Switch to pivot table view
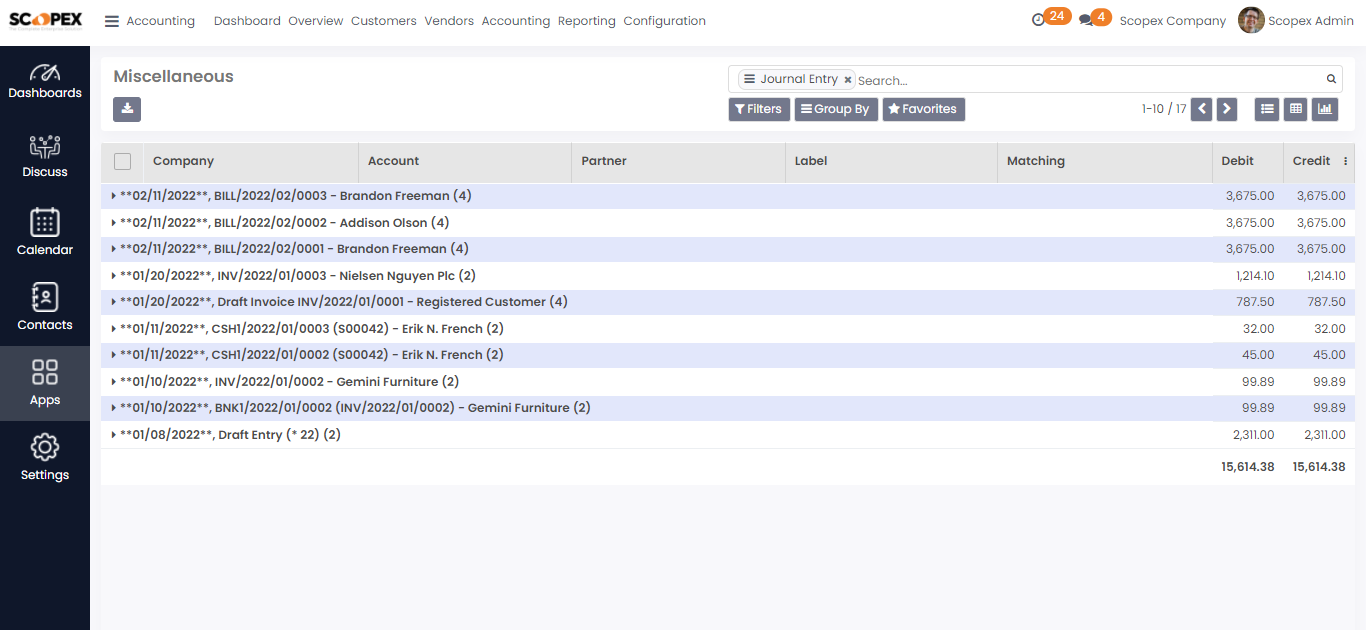The width and height of the screenshot is (1366, 630). 1296,109
